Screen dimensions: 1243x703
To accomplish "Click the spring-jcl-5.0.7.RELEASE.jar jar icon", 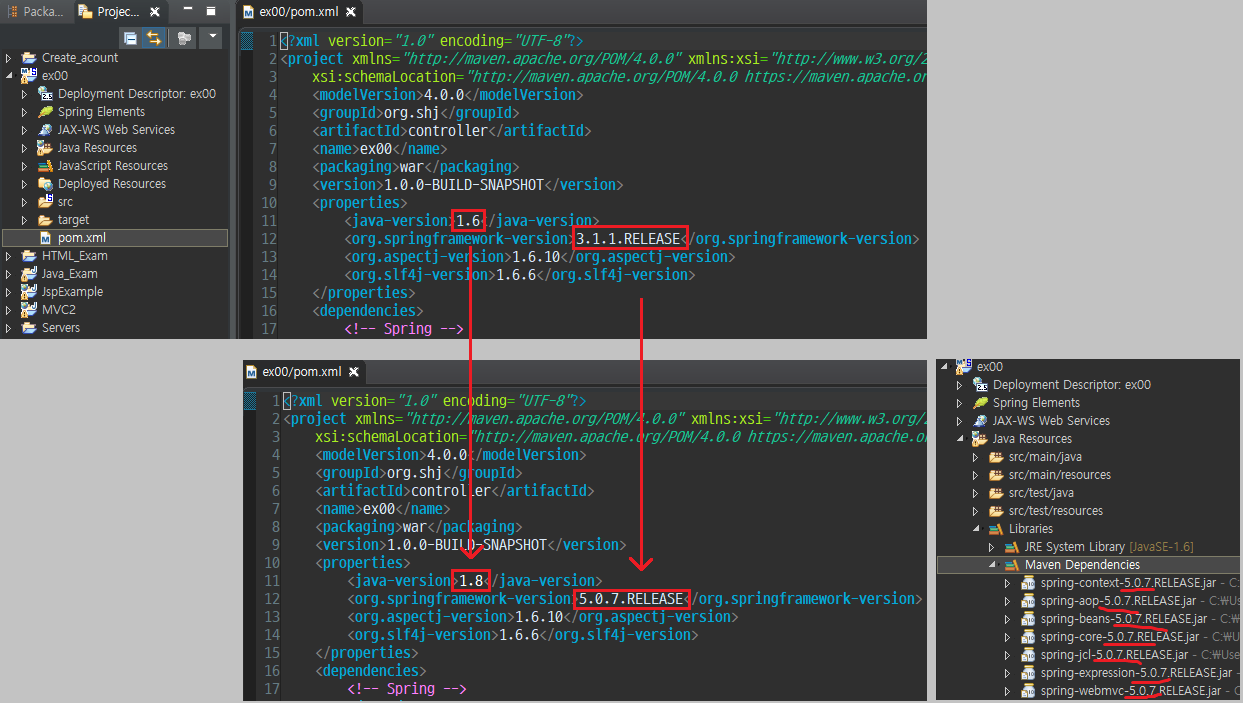I will (x=1028, y=655).
